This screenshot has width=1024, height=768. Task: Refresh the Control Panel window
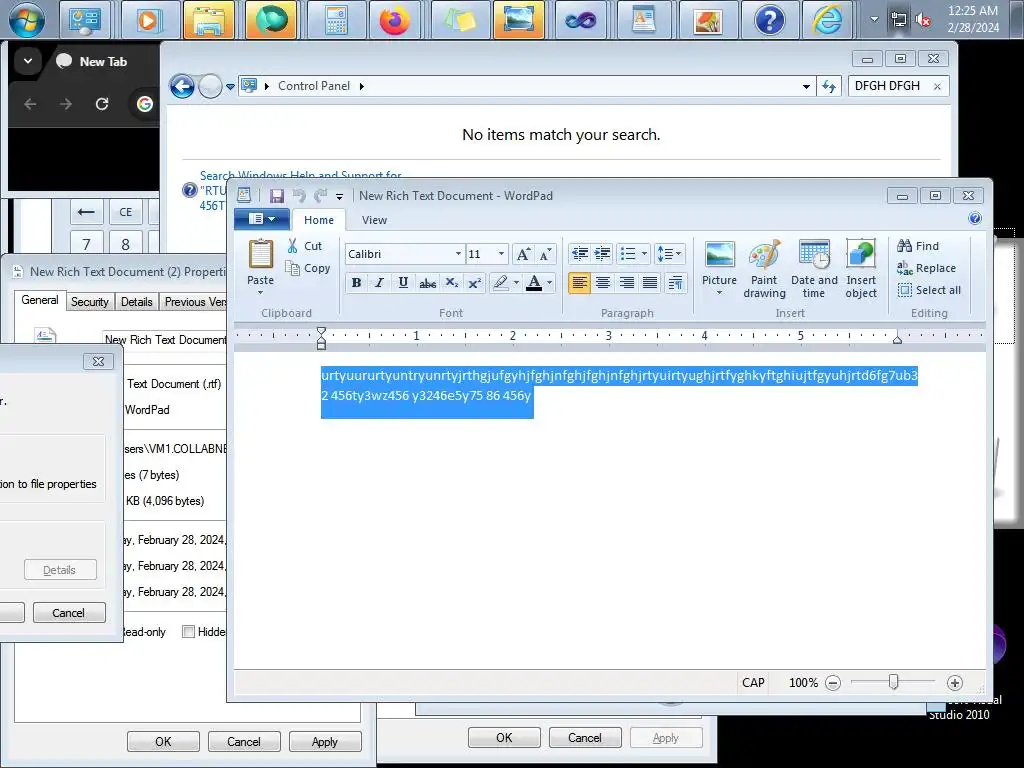tap(829, 86)
